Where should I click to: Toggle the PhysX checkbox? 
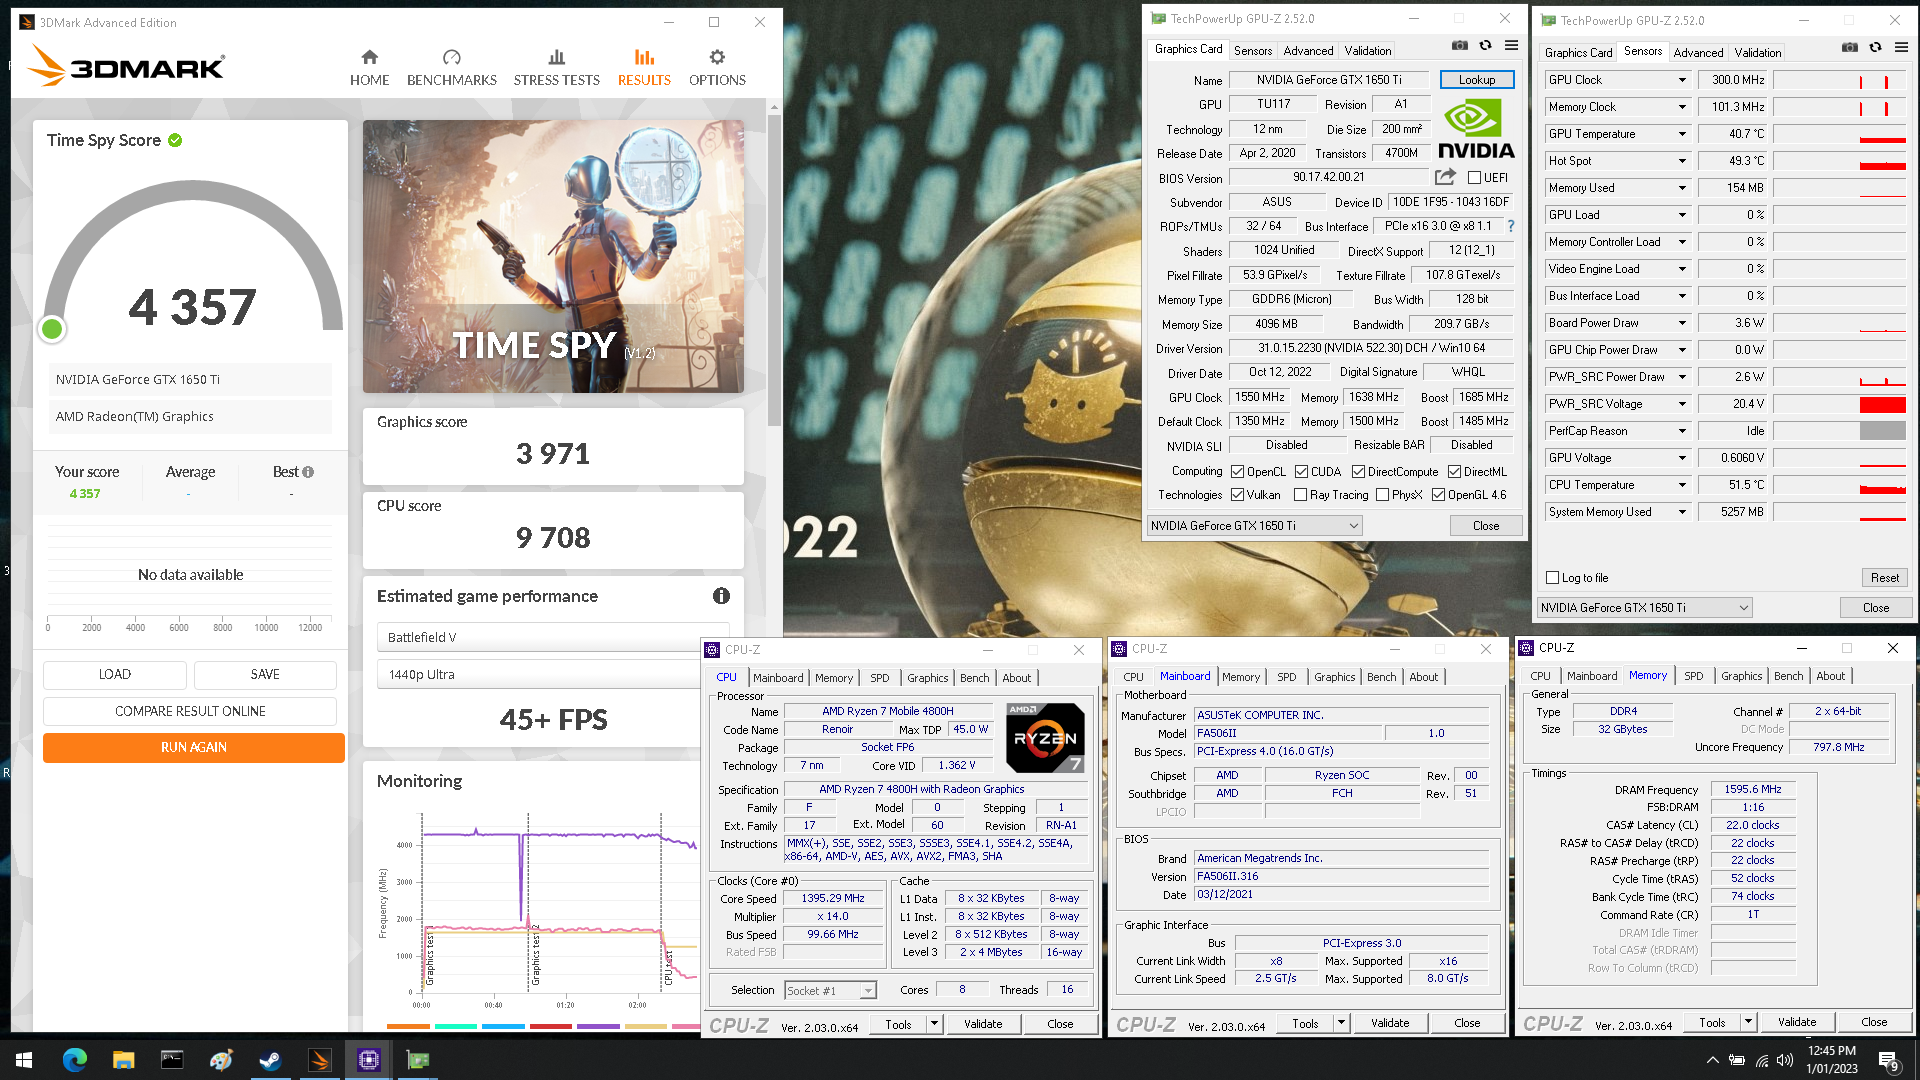point(1382,495)
